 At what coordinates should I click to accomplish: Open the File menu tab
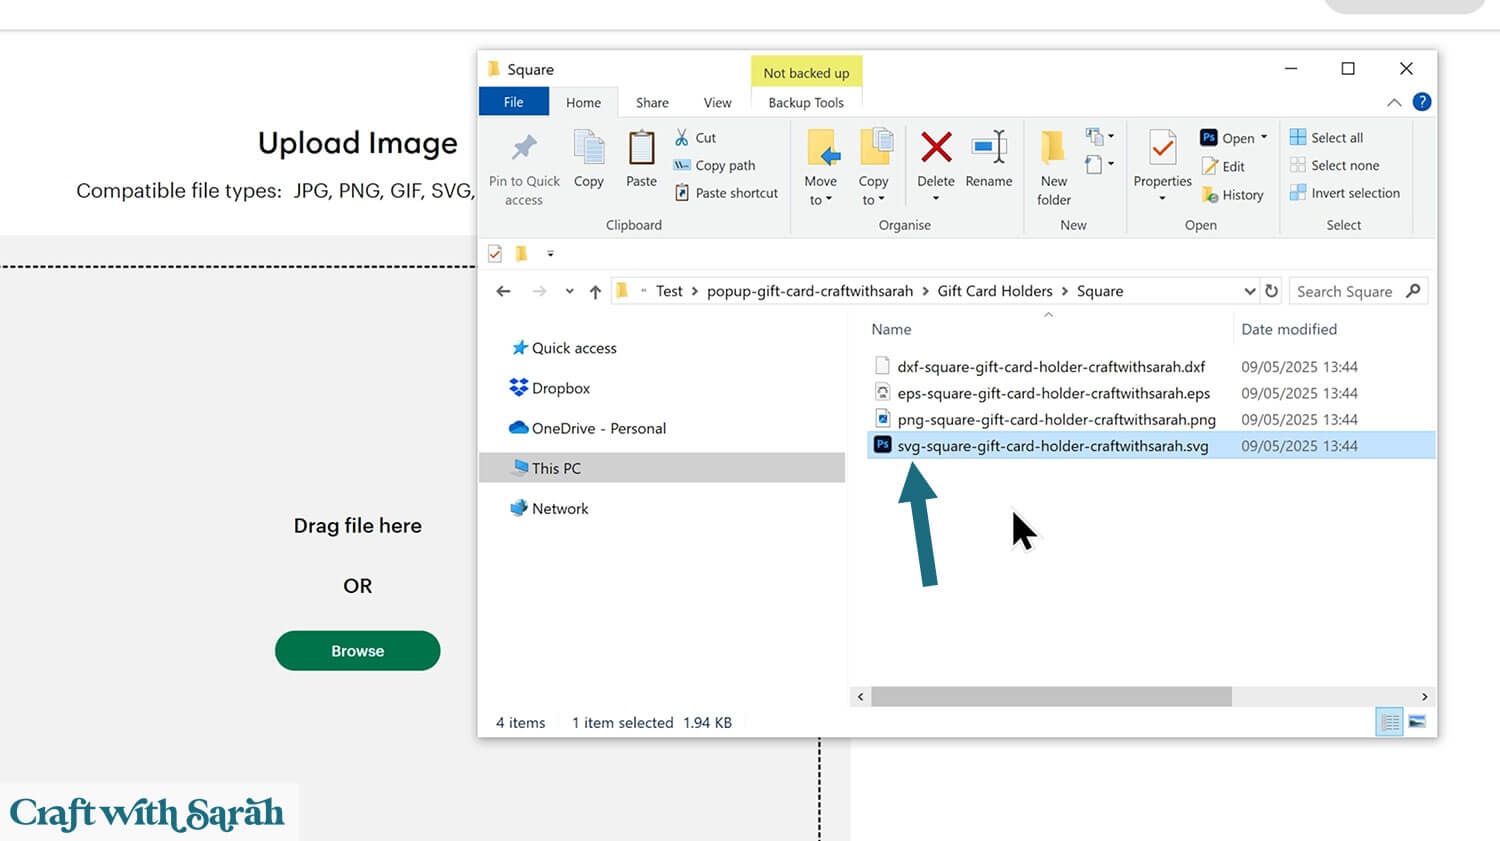(x=513, y=102)
